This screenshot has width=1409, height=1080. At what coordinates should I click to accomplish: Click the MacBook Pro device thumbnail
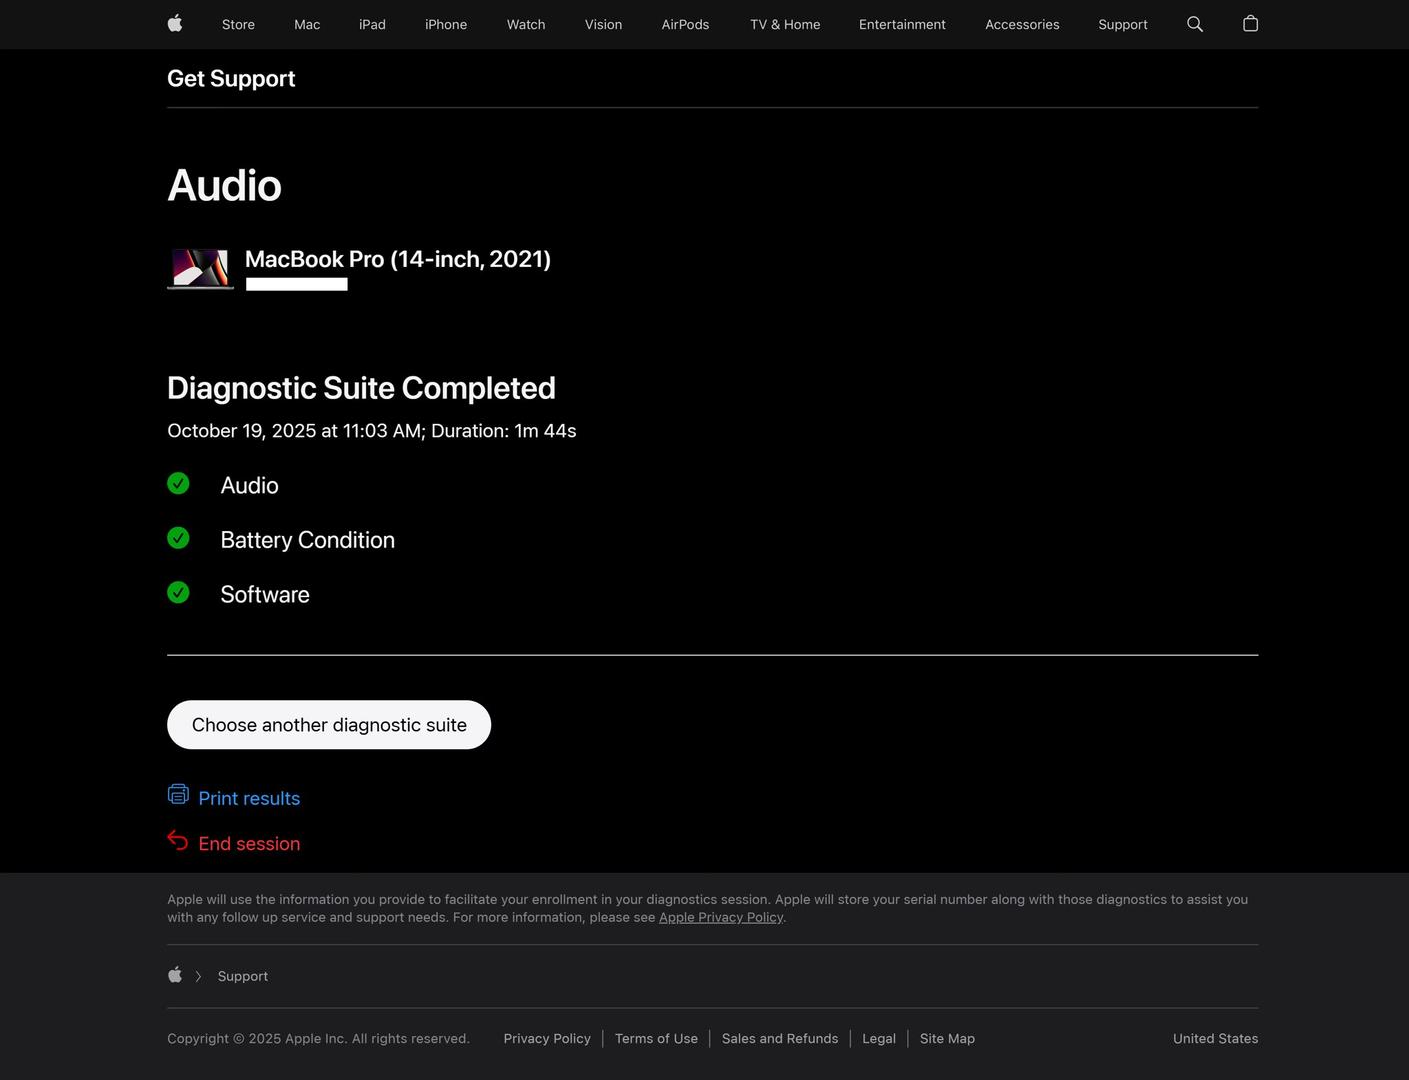click(x=200, y=268)
